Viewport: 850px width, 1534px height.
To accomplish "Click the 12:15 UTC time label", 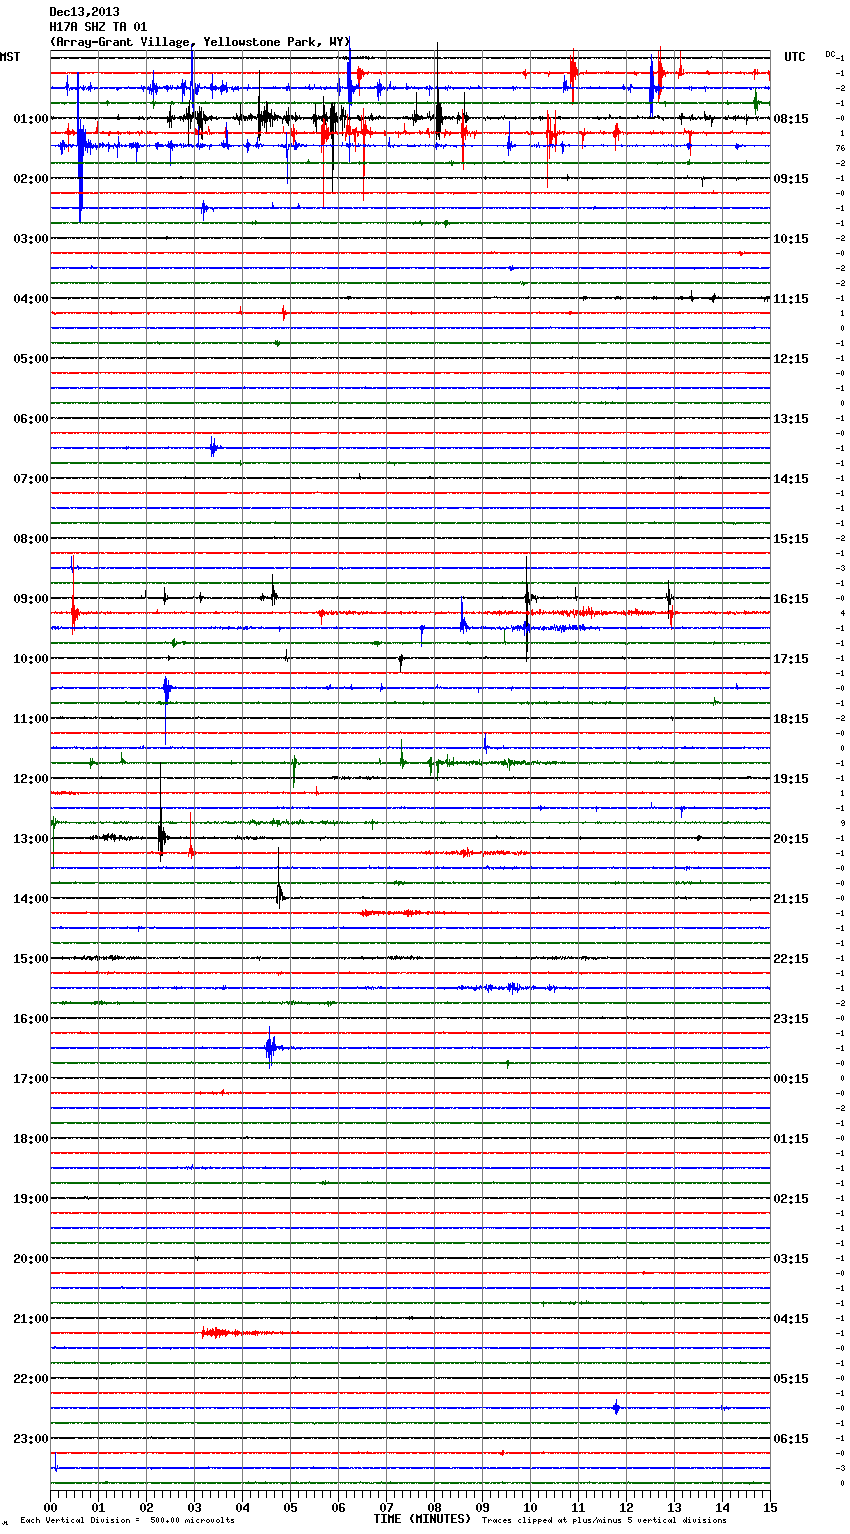I will coord(791,359).
